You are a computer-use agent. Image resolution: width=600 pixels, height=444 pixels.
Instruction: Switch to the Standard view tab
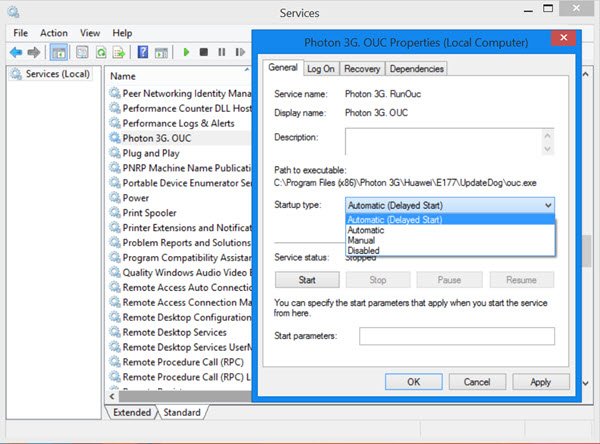point(182,412)
